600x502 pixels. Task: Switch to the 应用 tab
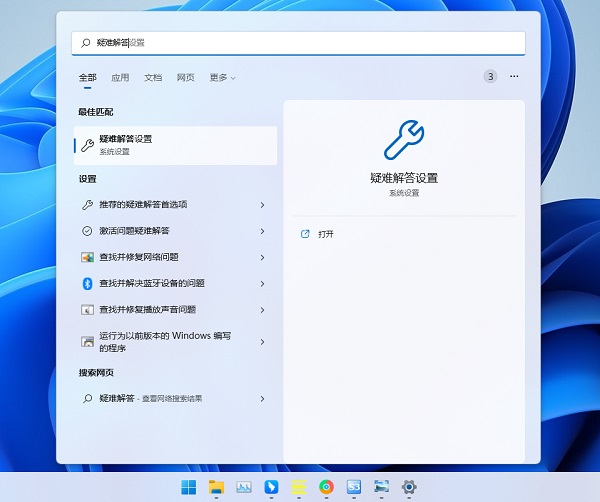(x=120, y=78)
